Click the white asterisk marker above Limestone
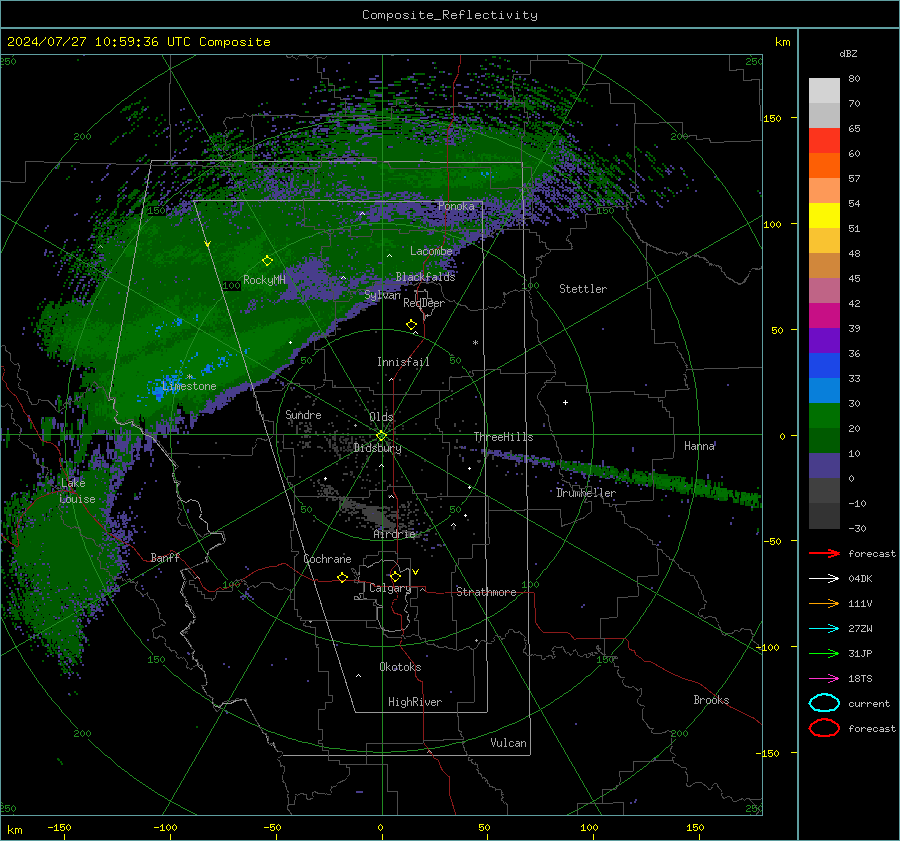 pyautogui.click(x=189, y=377)
